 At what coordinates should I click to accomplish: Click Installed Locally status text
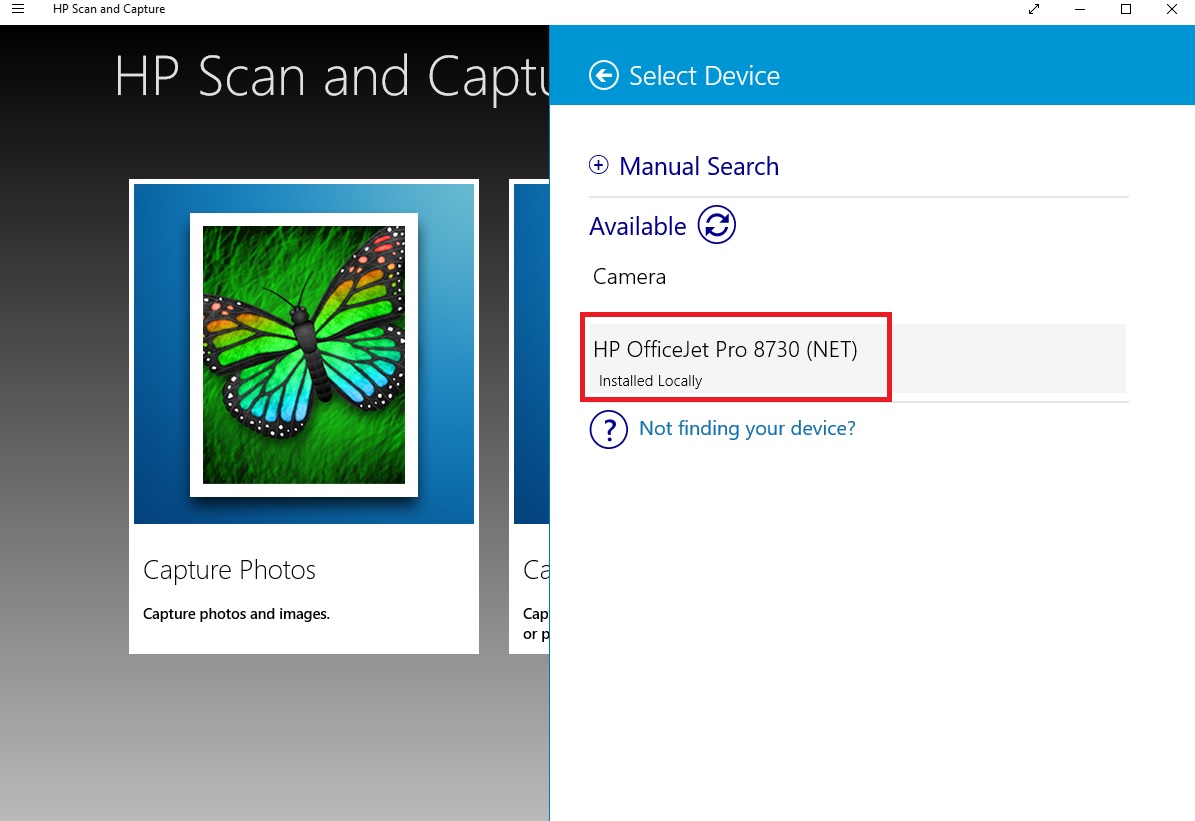[x=650, y=381]
